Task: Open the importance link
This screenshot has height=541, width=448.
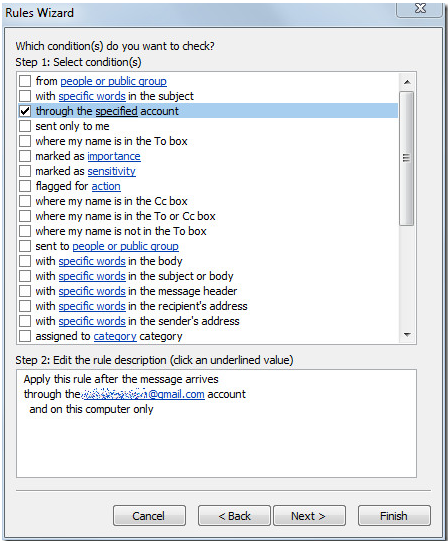Action: tap(114, 156)
